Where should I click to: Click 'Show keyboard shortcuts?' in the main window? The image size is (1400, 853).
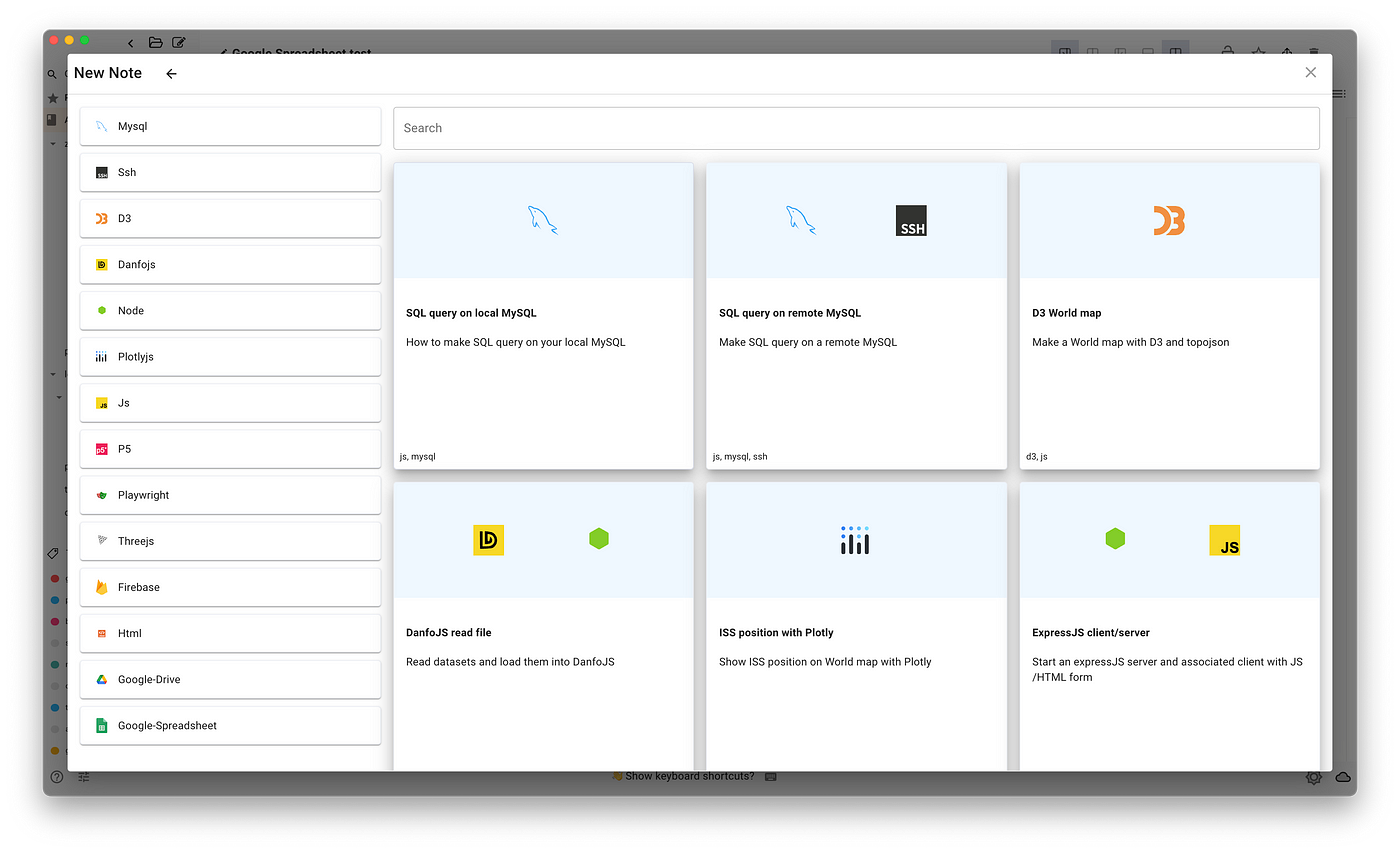[689, 777]
